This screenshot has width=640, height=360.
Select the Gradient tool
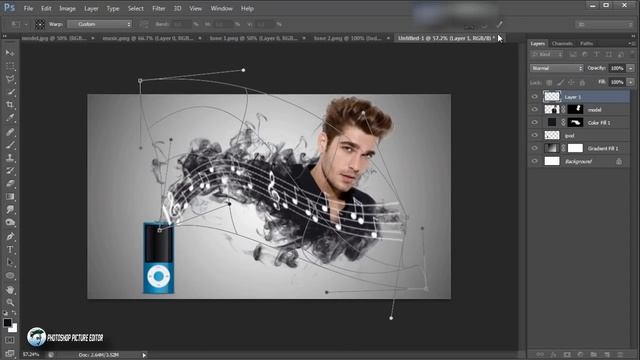10,197
